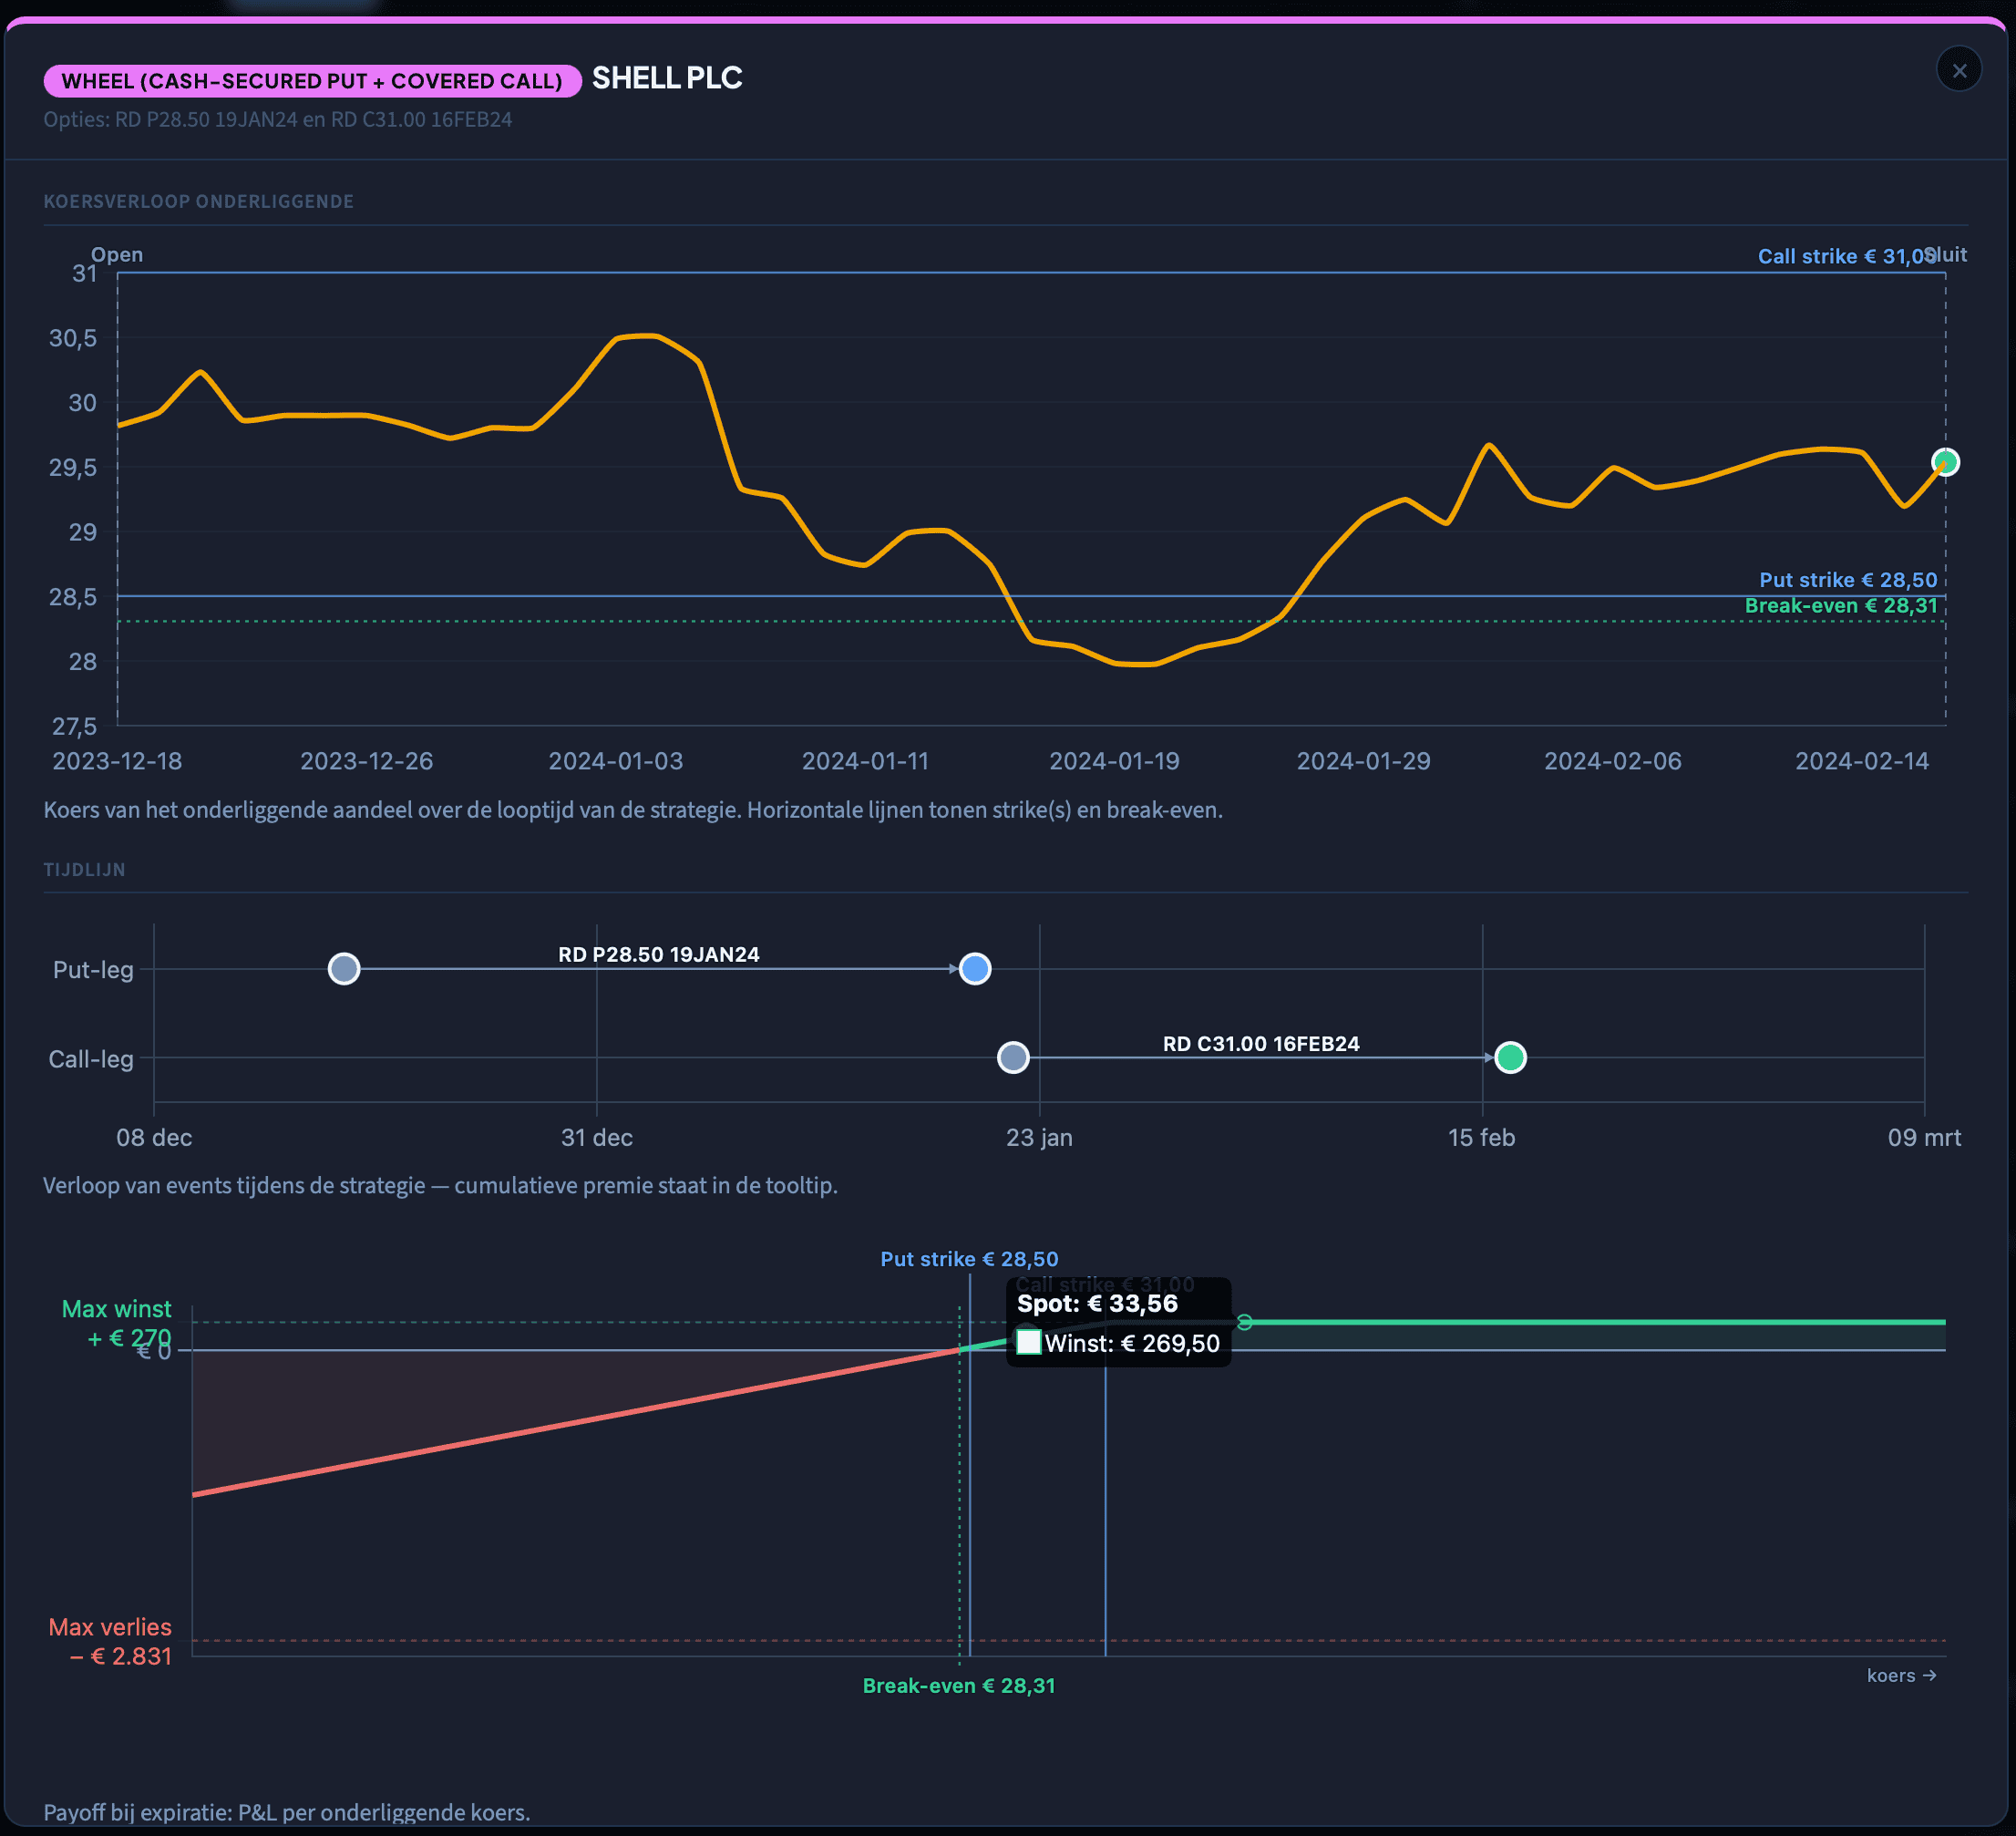
Task: Click the 2024-02-06 date on the price axis
Action: [x=1612, y=761]
